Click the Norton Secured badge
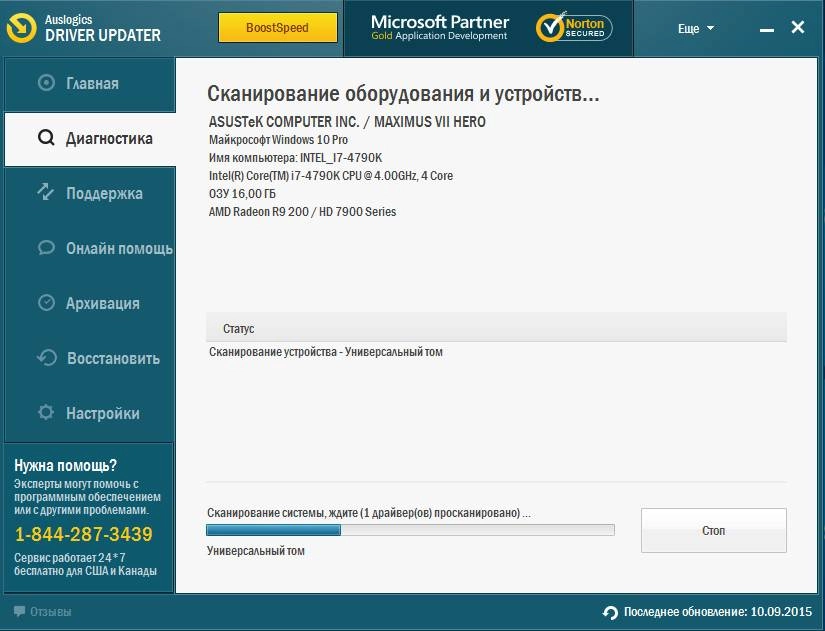 click(x=574, y=27)
